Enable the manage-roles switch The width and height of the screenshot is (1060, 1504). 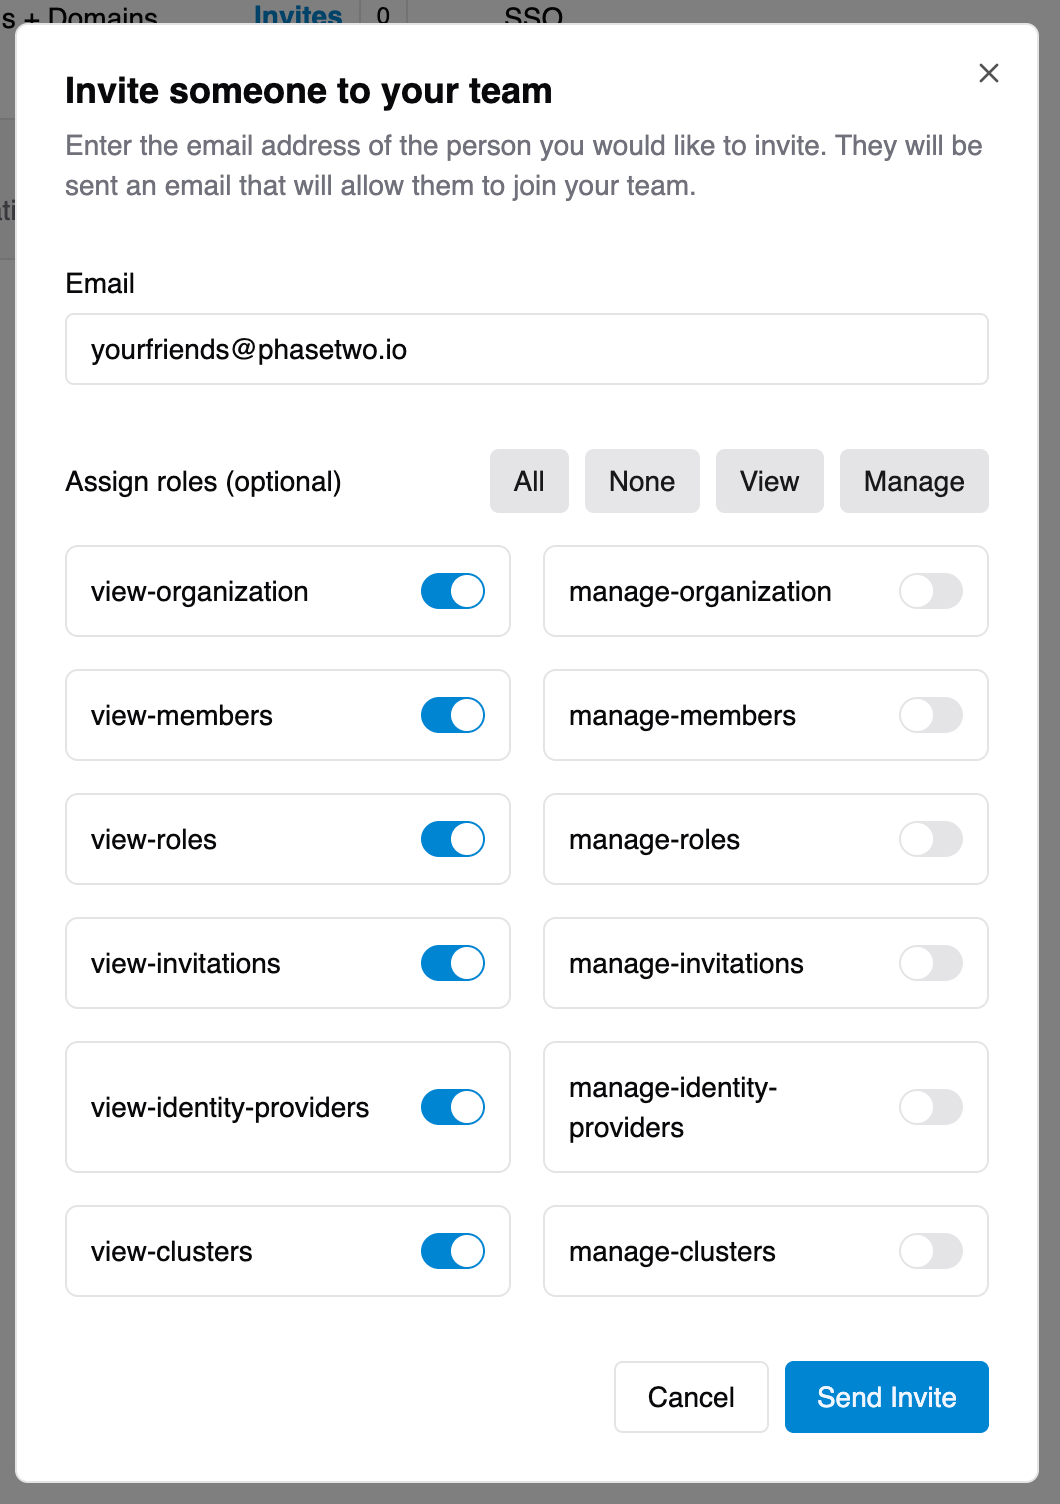tap(930, 839)
